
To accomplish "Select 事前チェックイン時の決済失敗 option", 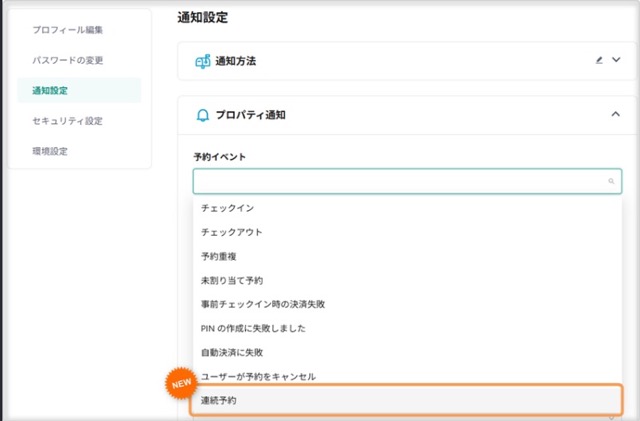I will [407, 304].
